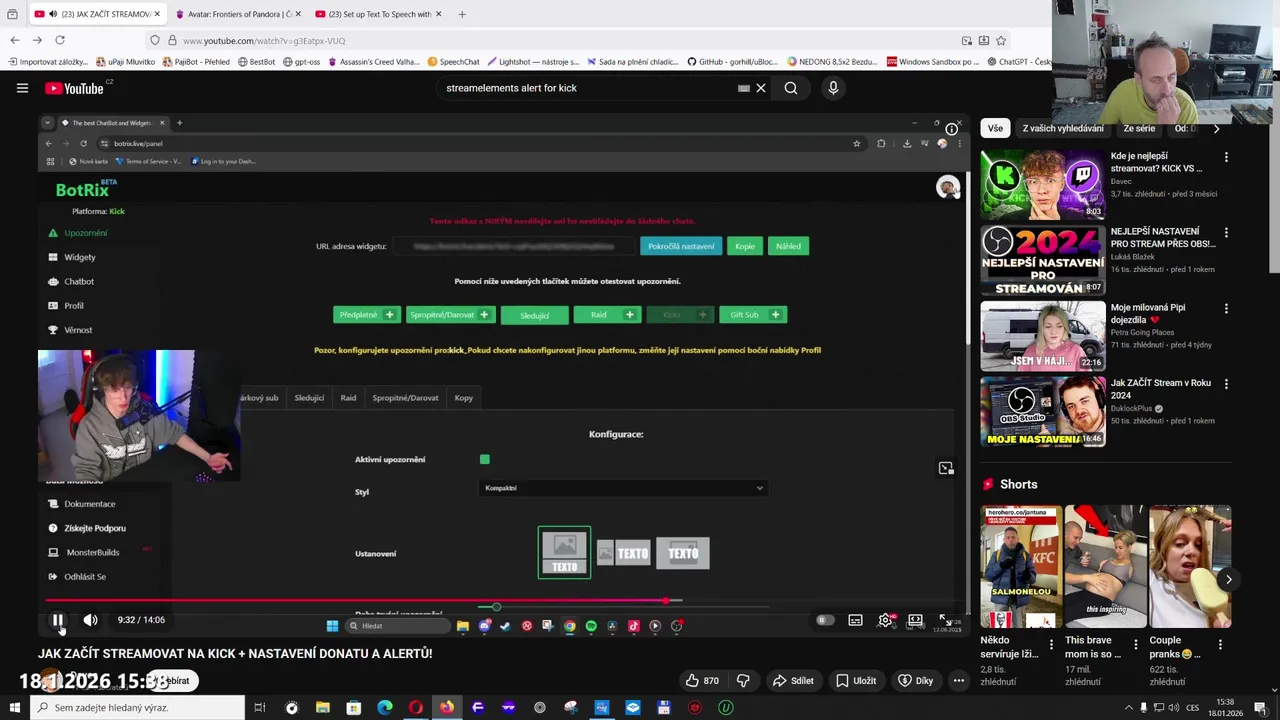The height and width of the screenshot is (720, 1280).
Task: Pause the YouTube video
Action: (x=58, y=620)
